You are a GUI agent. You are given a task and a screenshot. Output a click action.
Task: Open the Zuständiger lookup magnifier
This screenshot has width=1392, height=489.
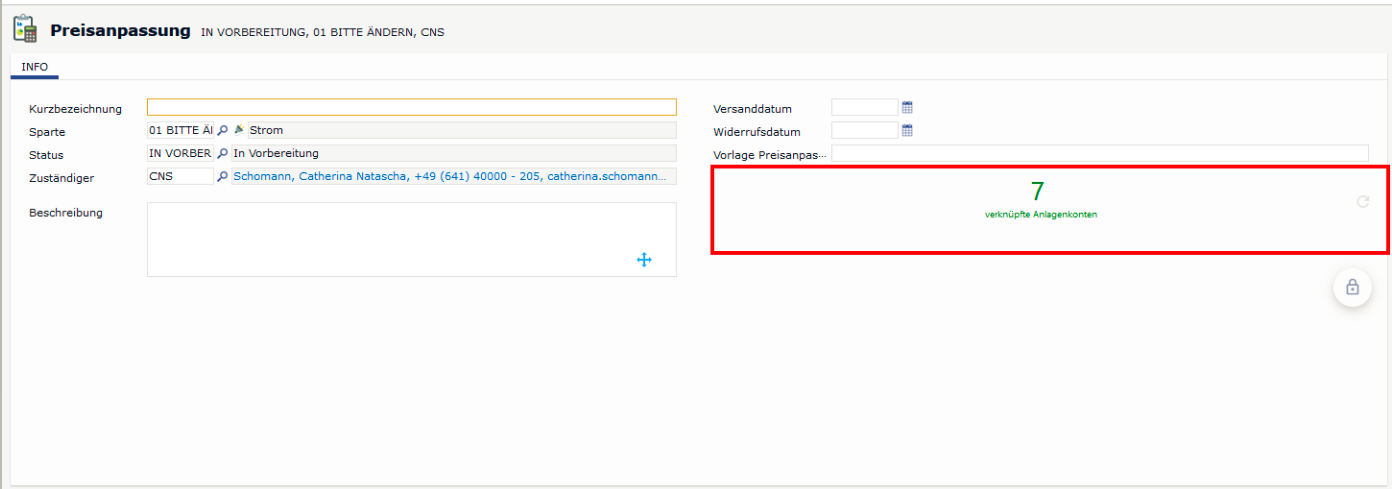[x=223, y=177]
